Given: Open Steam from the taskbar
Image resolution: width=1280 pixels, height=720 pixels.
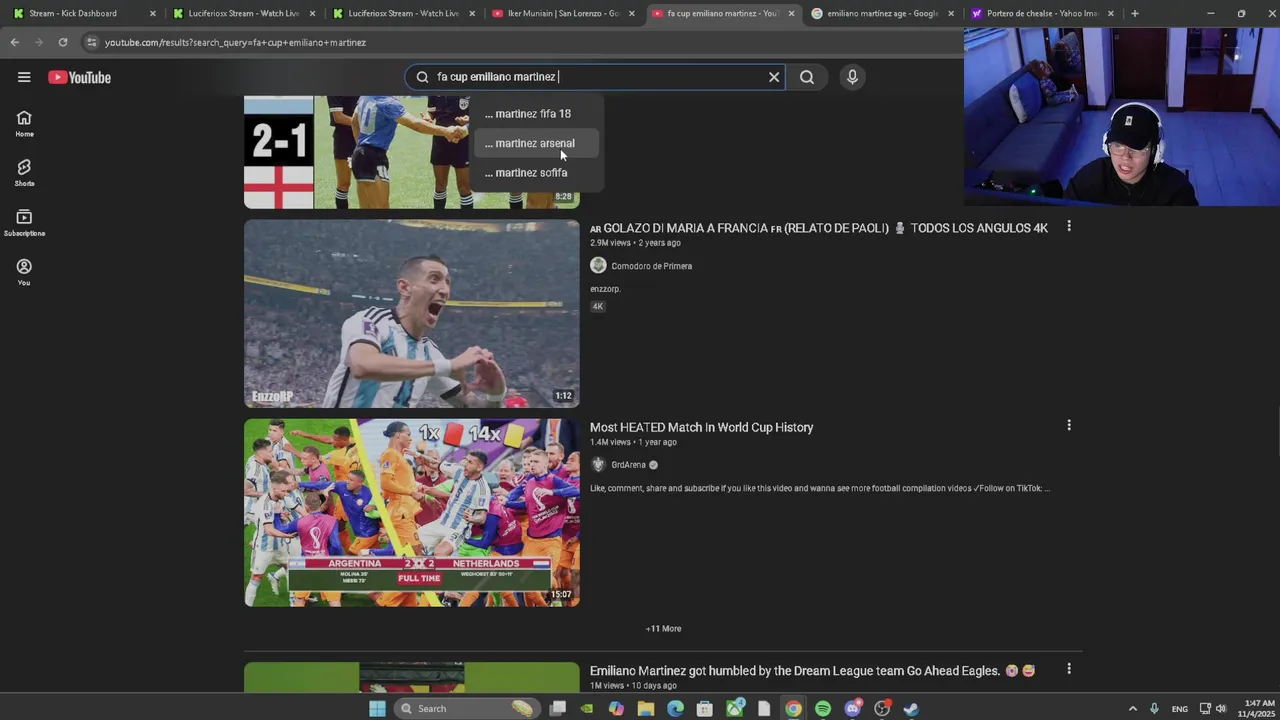Looking at the screenshot, I should pos(911,709).
